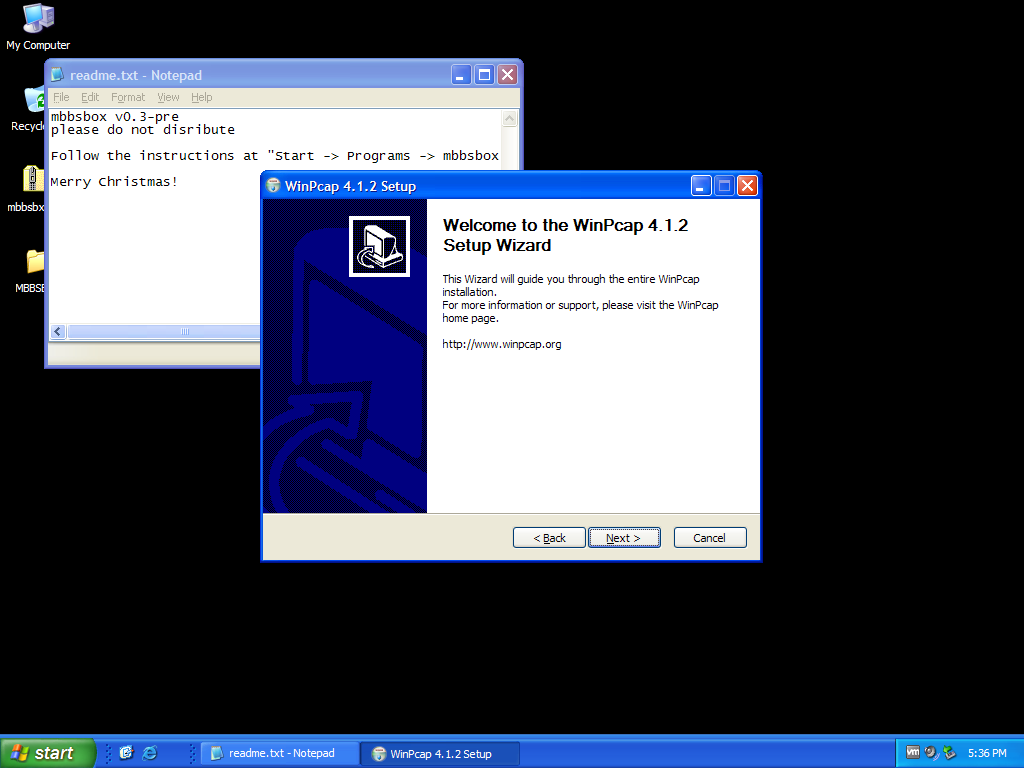Image resolution: width=1024 pixels, height=768 pixels.
Task: Click the WinPcap Setup title bar icon
Action: click(273, 186)
